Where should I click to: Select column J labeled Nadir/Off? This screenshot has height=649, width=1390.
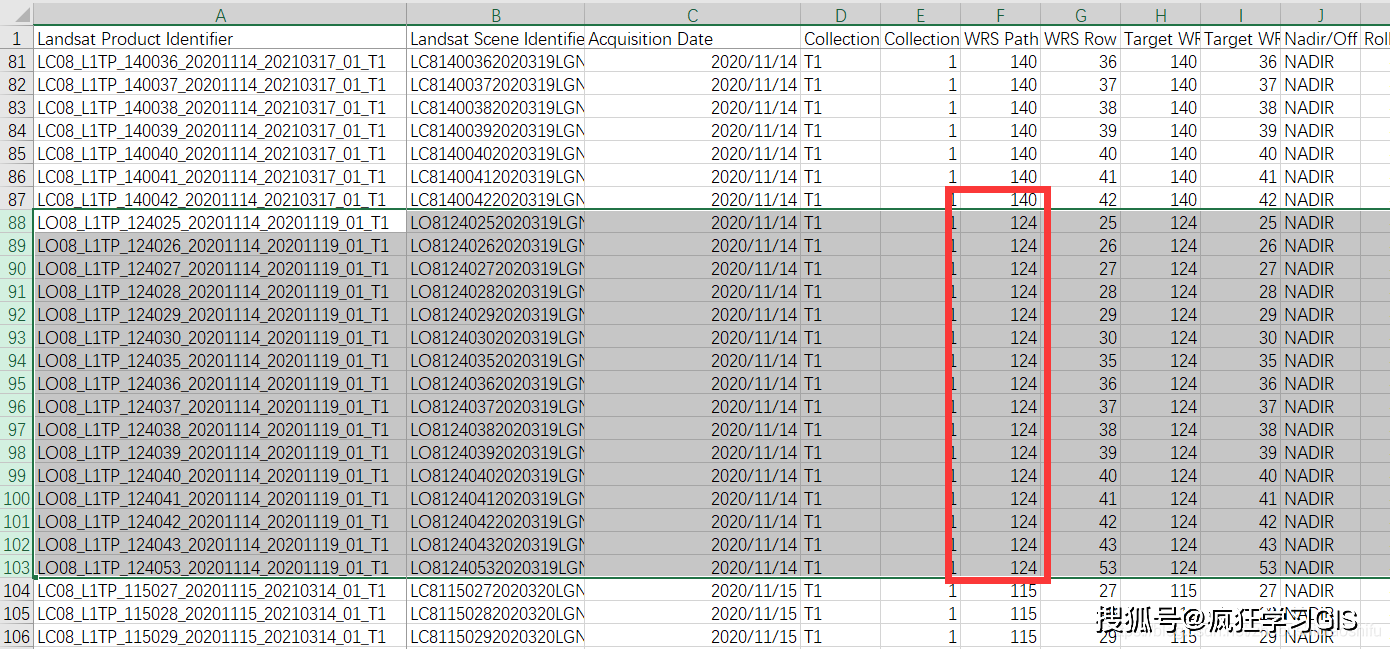point(1320,15)
